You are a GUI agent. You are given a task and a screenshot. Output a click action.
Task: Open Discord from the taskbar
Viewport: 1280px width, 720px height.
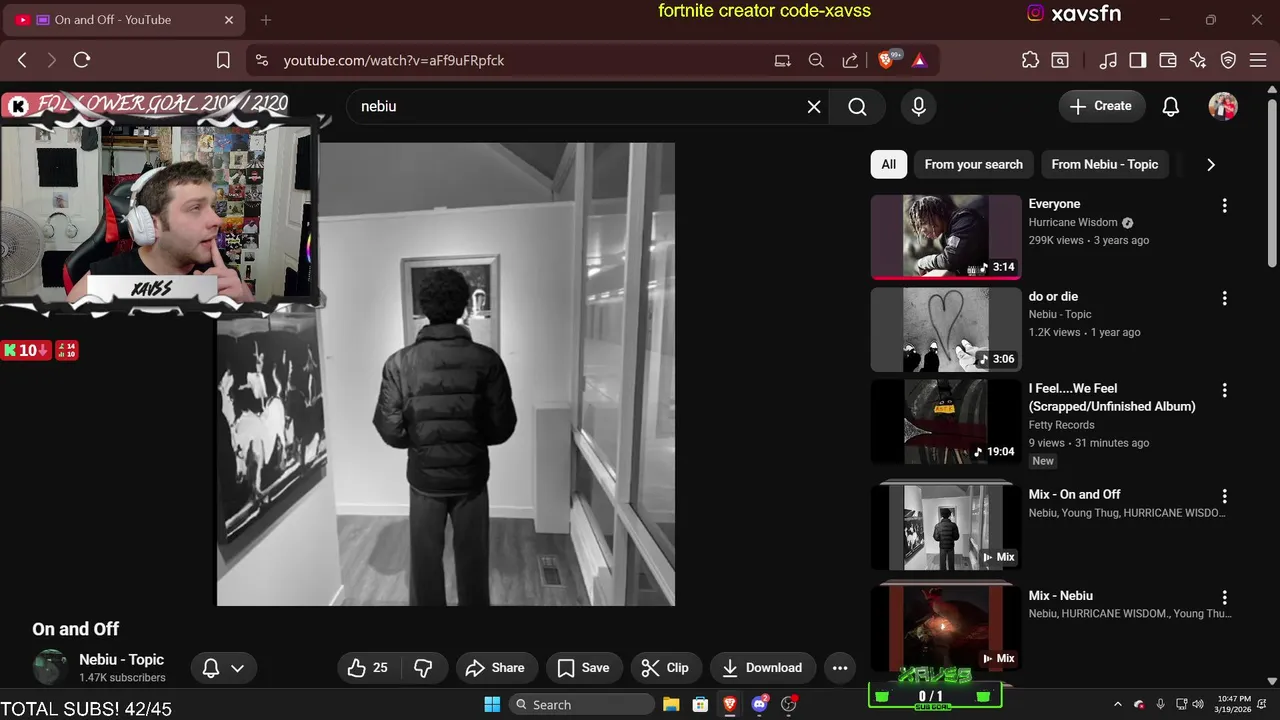tap(760, 704)
